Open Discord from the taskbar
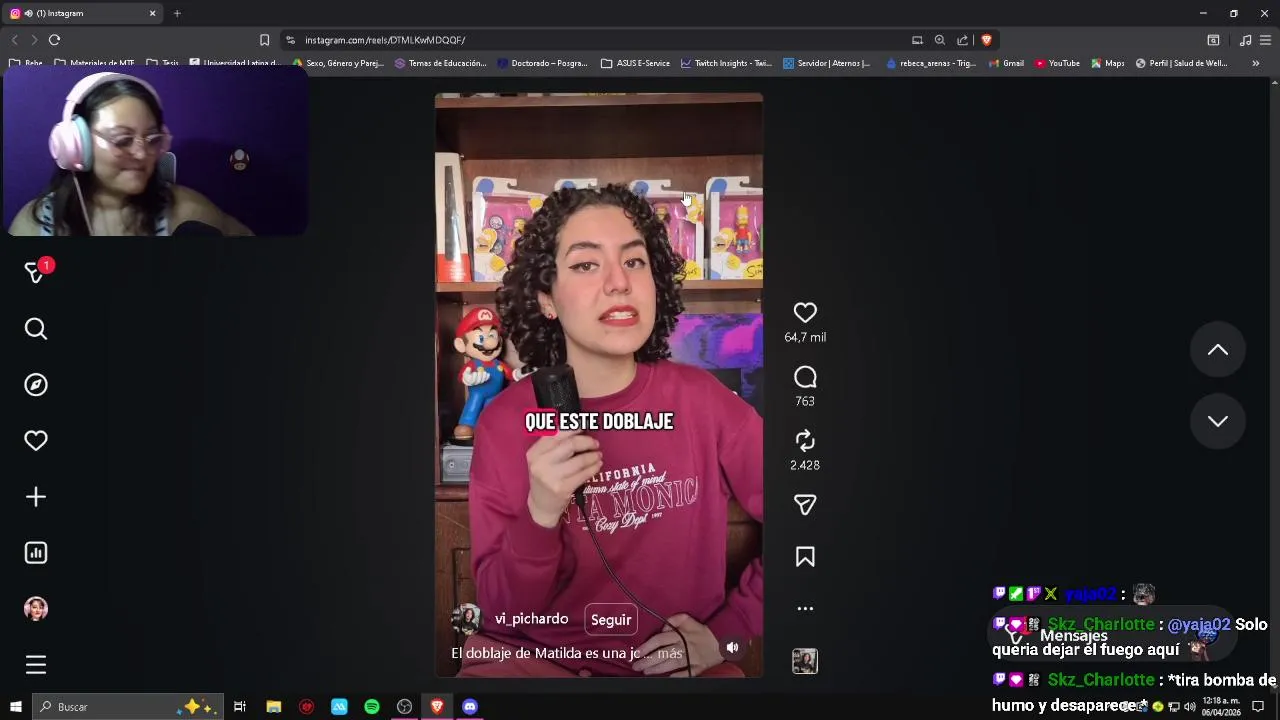 470,707
